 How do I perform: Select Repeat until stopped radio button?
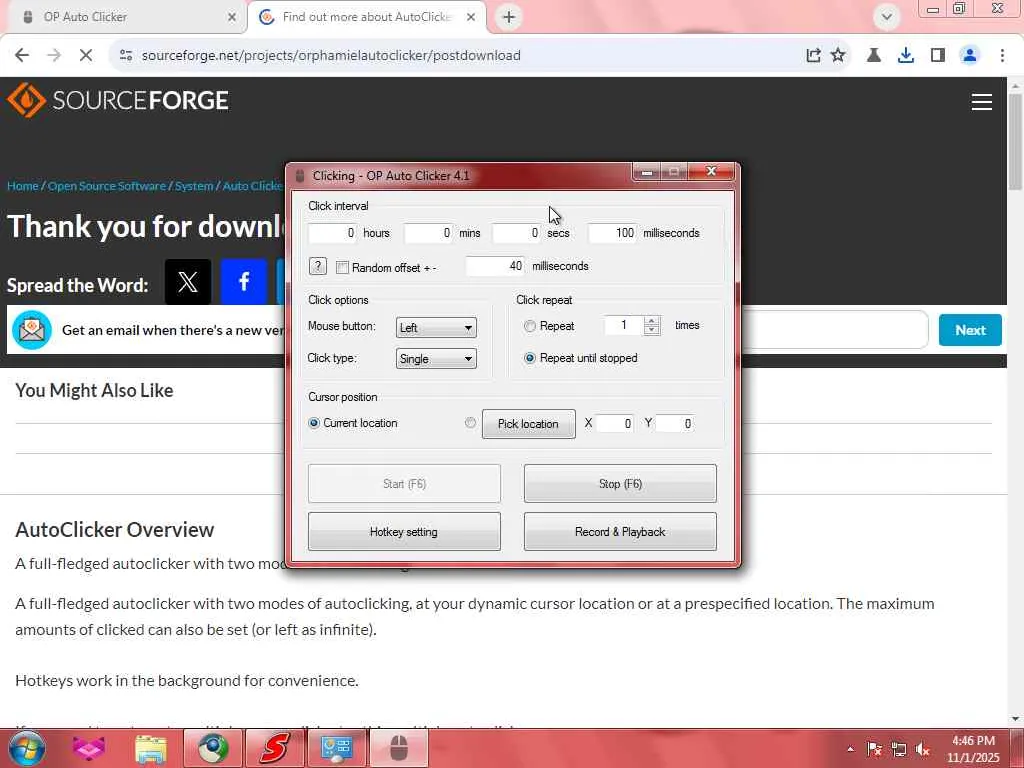[x=530, y=358]
